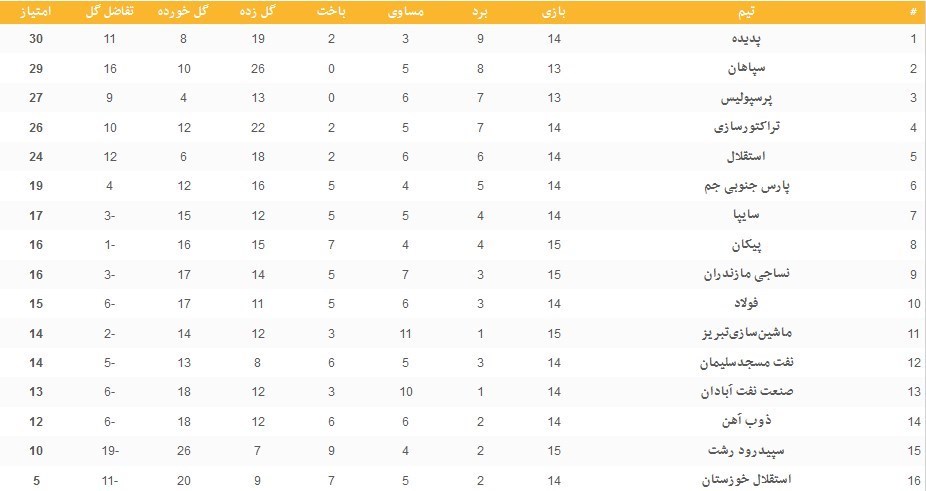Click the باخت (losses) column header

[x=331, y=12]
